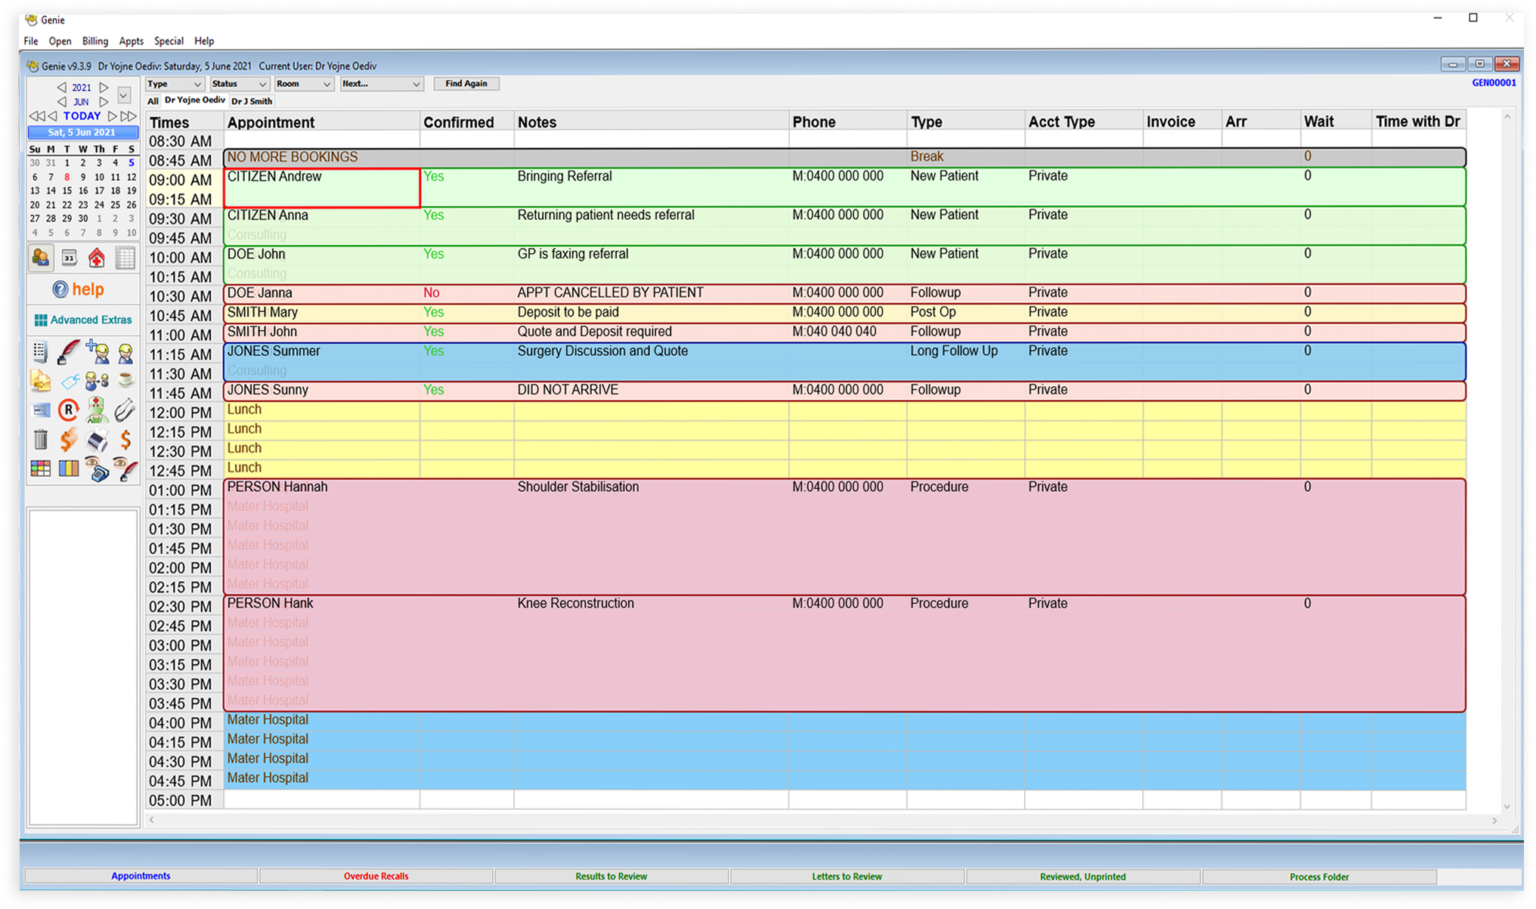Expand the Next... dropdown near Find Again
Viewport: 1536px width, 909px height.
point(380,83)
